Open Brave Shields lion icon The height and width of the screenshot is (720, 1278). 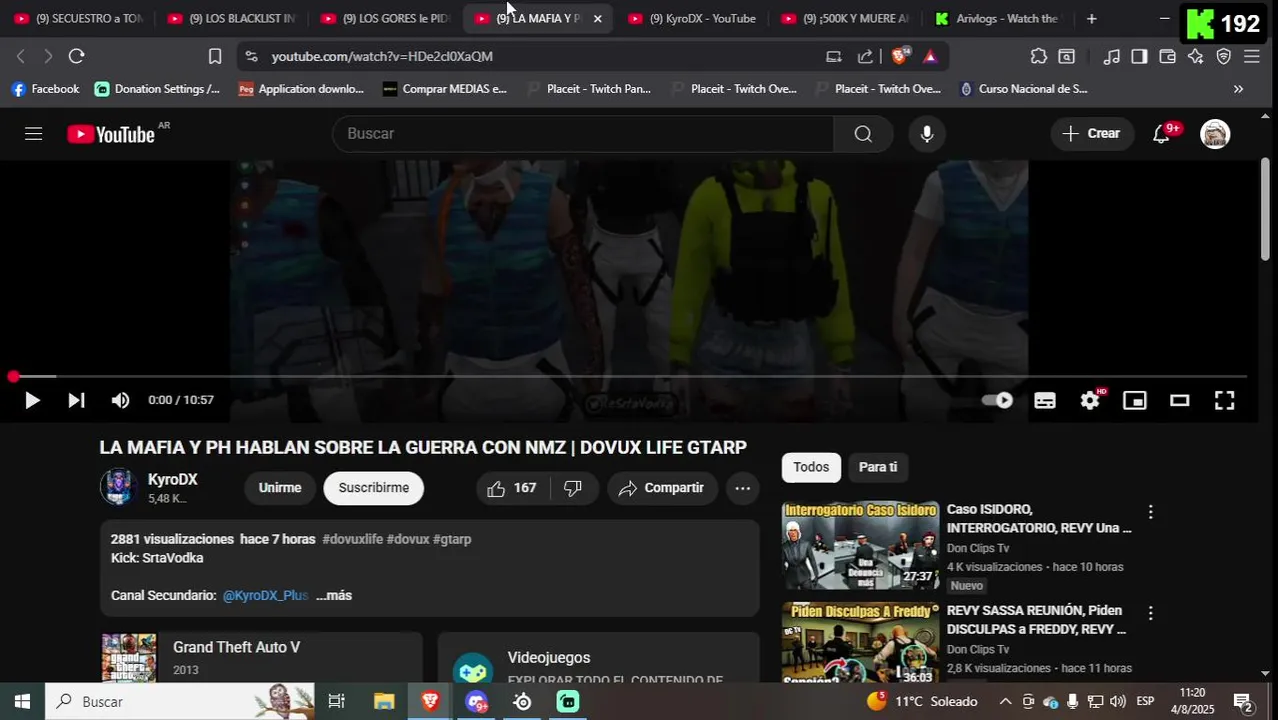(x=900, y=56)
